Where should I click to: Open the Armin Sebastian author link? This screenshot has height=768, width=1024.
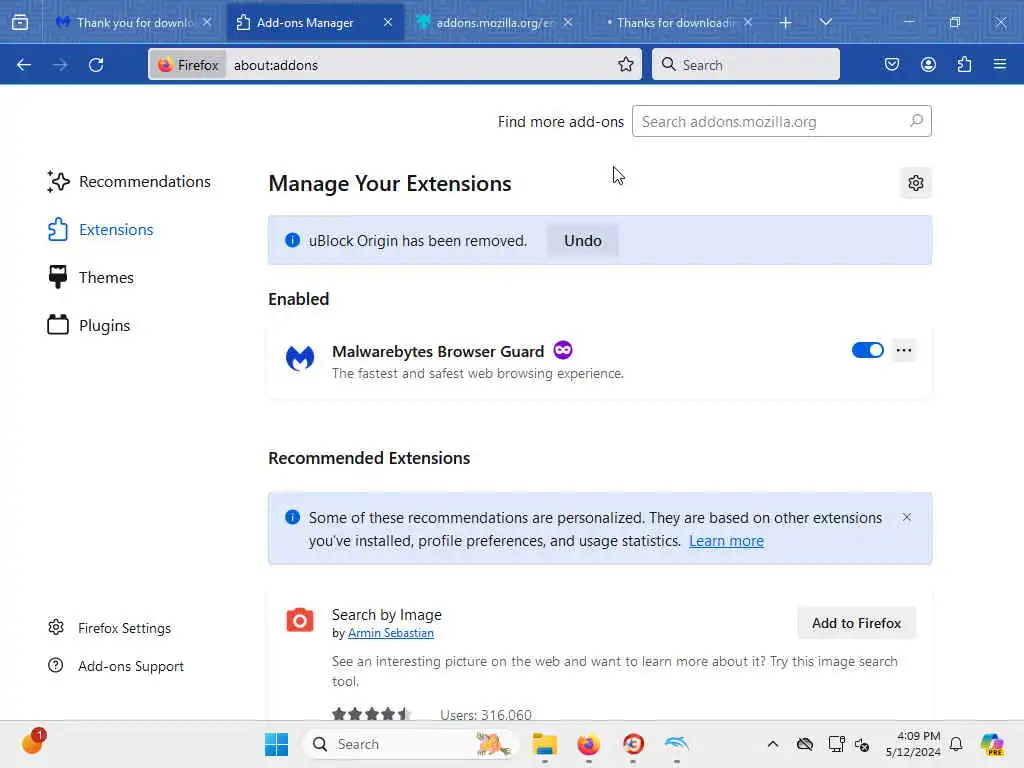point(391,633)
